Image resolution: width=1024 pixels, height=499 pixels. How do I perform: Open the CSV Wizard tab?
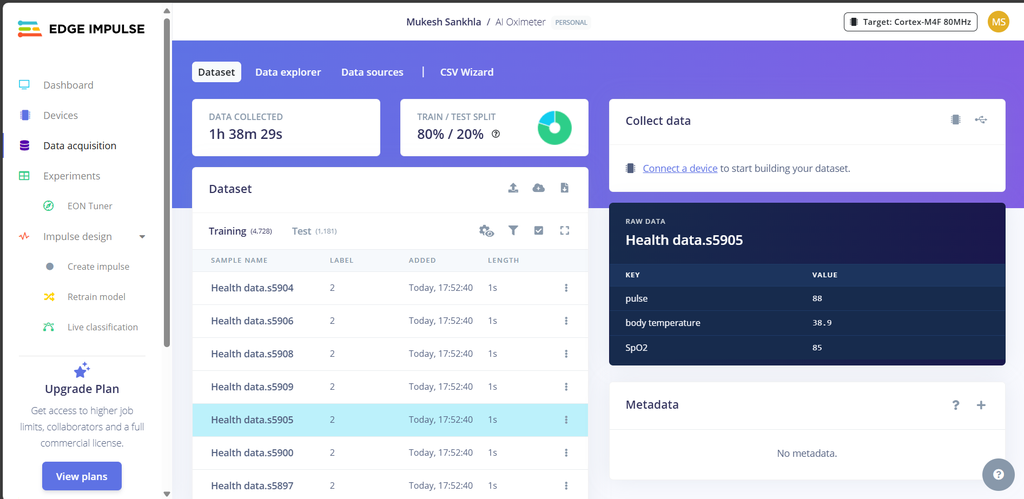(x=467, y=72)
